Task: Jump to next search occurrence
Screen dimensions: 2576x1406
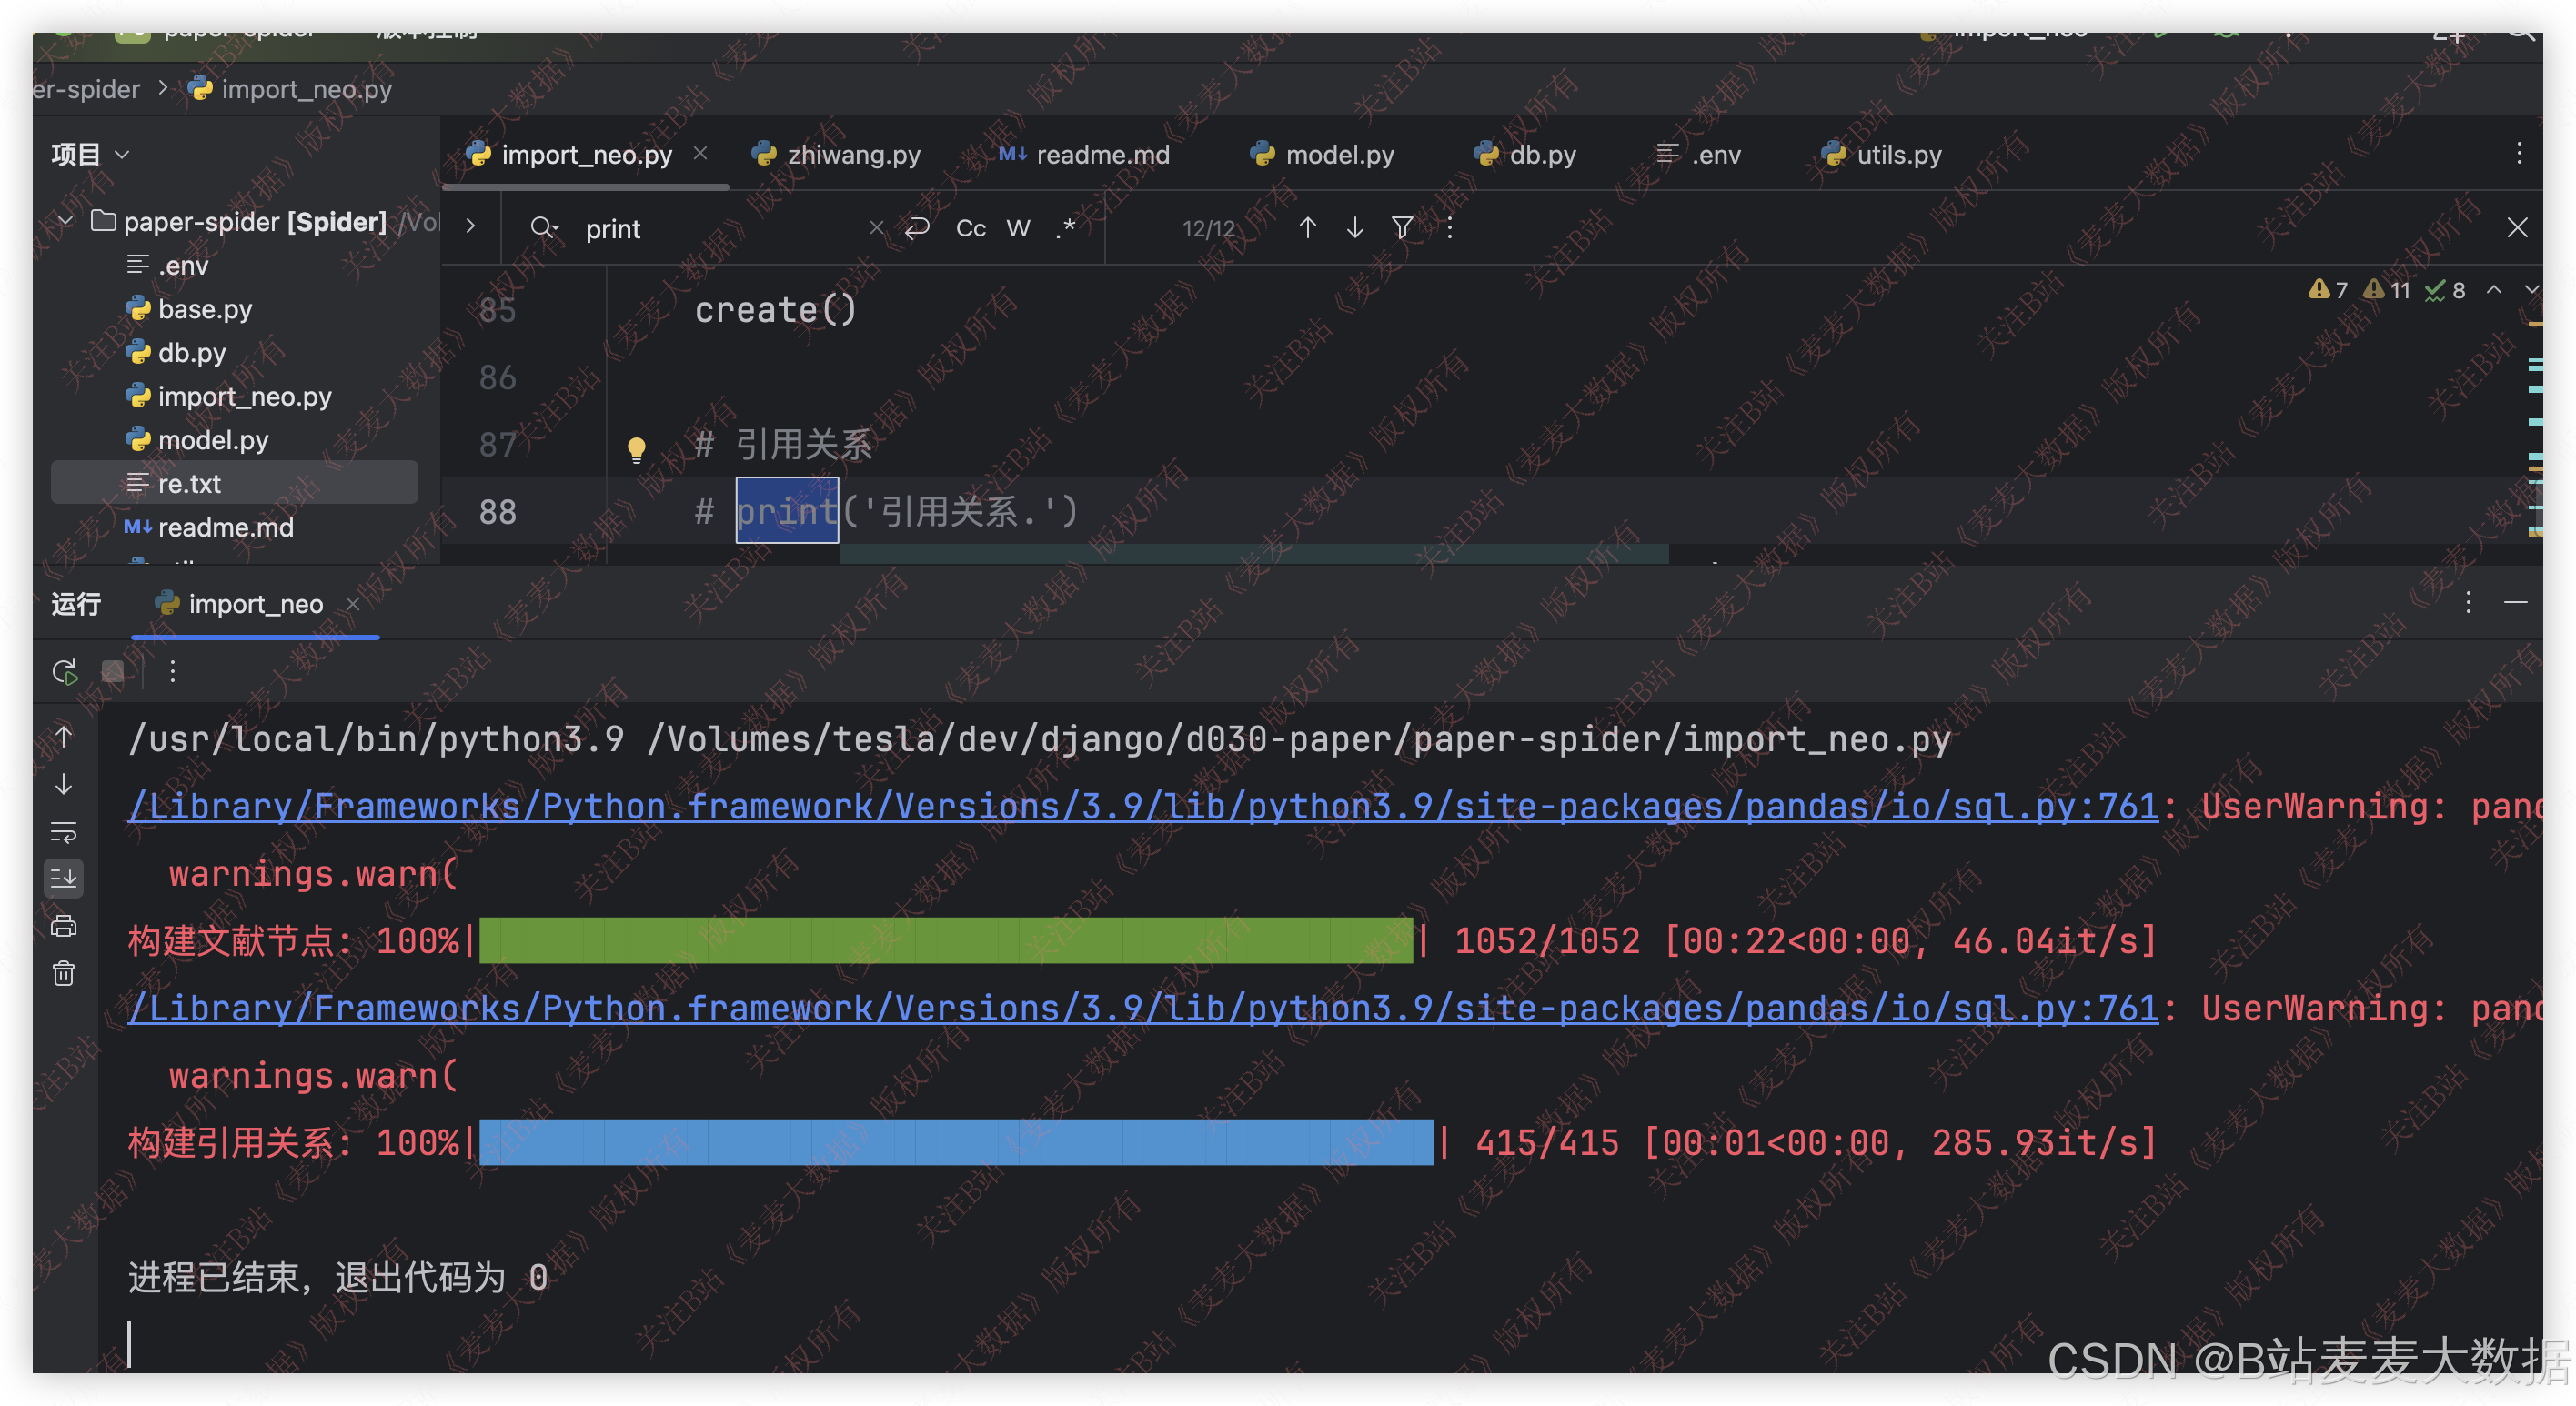Action: coord(1354,228)
